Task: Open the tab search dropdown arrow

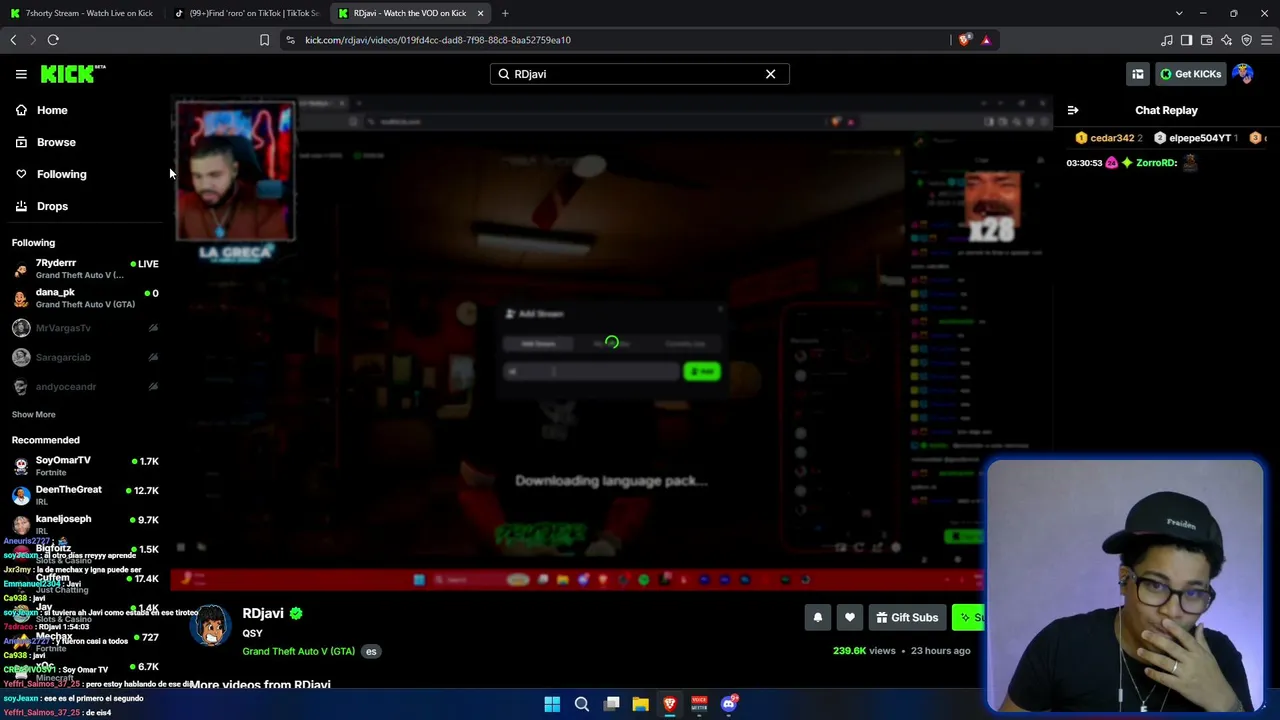Action: pyautogui.click(x=1179, y=13)
